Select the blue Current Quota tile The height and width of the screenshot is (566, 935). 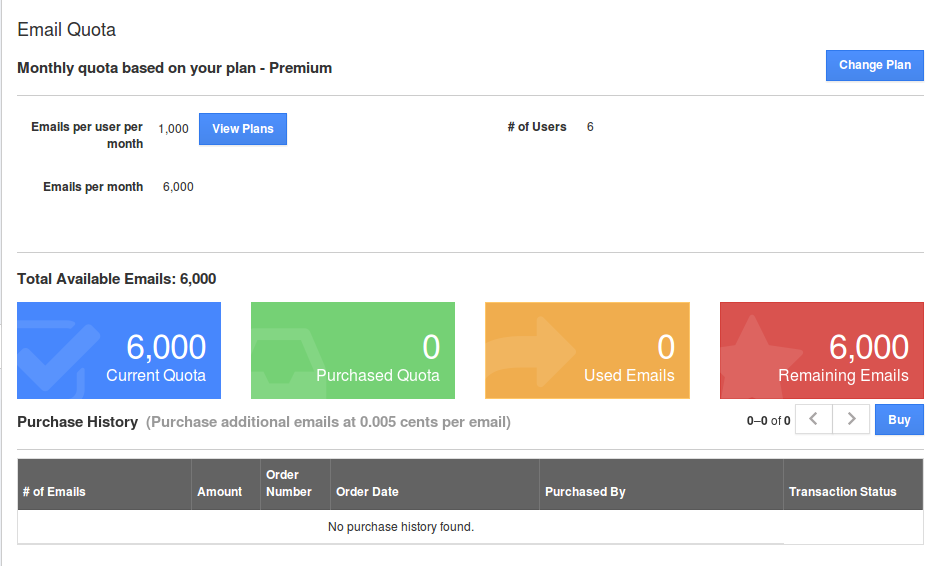click(119, 350)
